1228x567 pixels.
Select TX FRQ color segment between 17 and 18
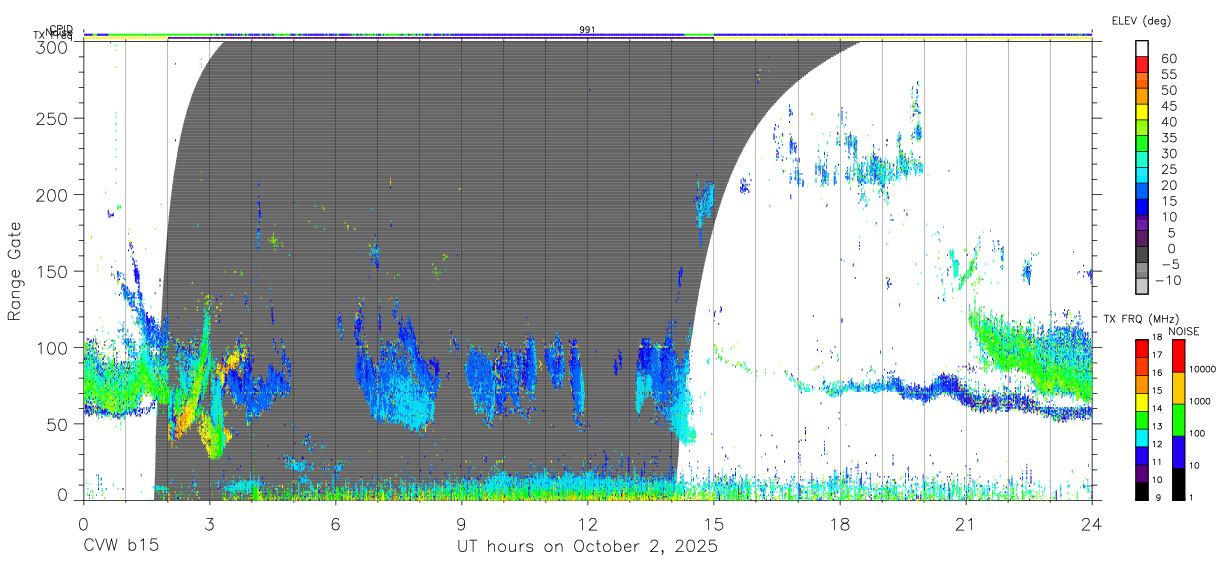tap(1142, 348)
